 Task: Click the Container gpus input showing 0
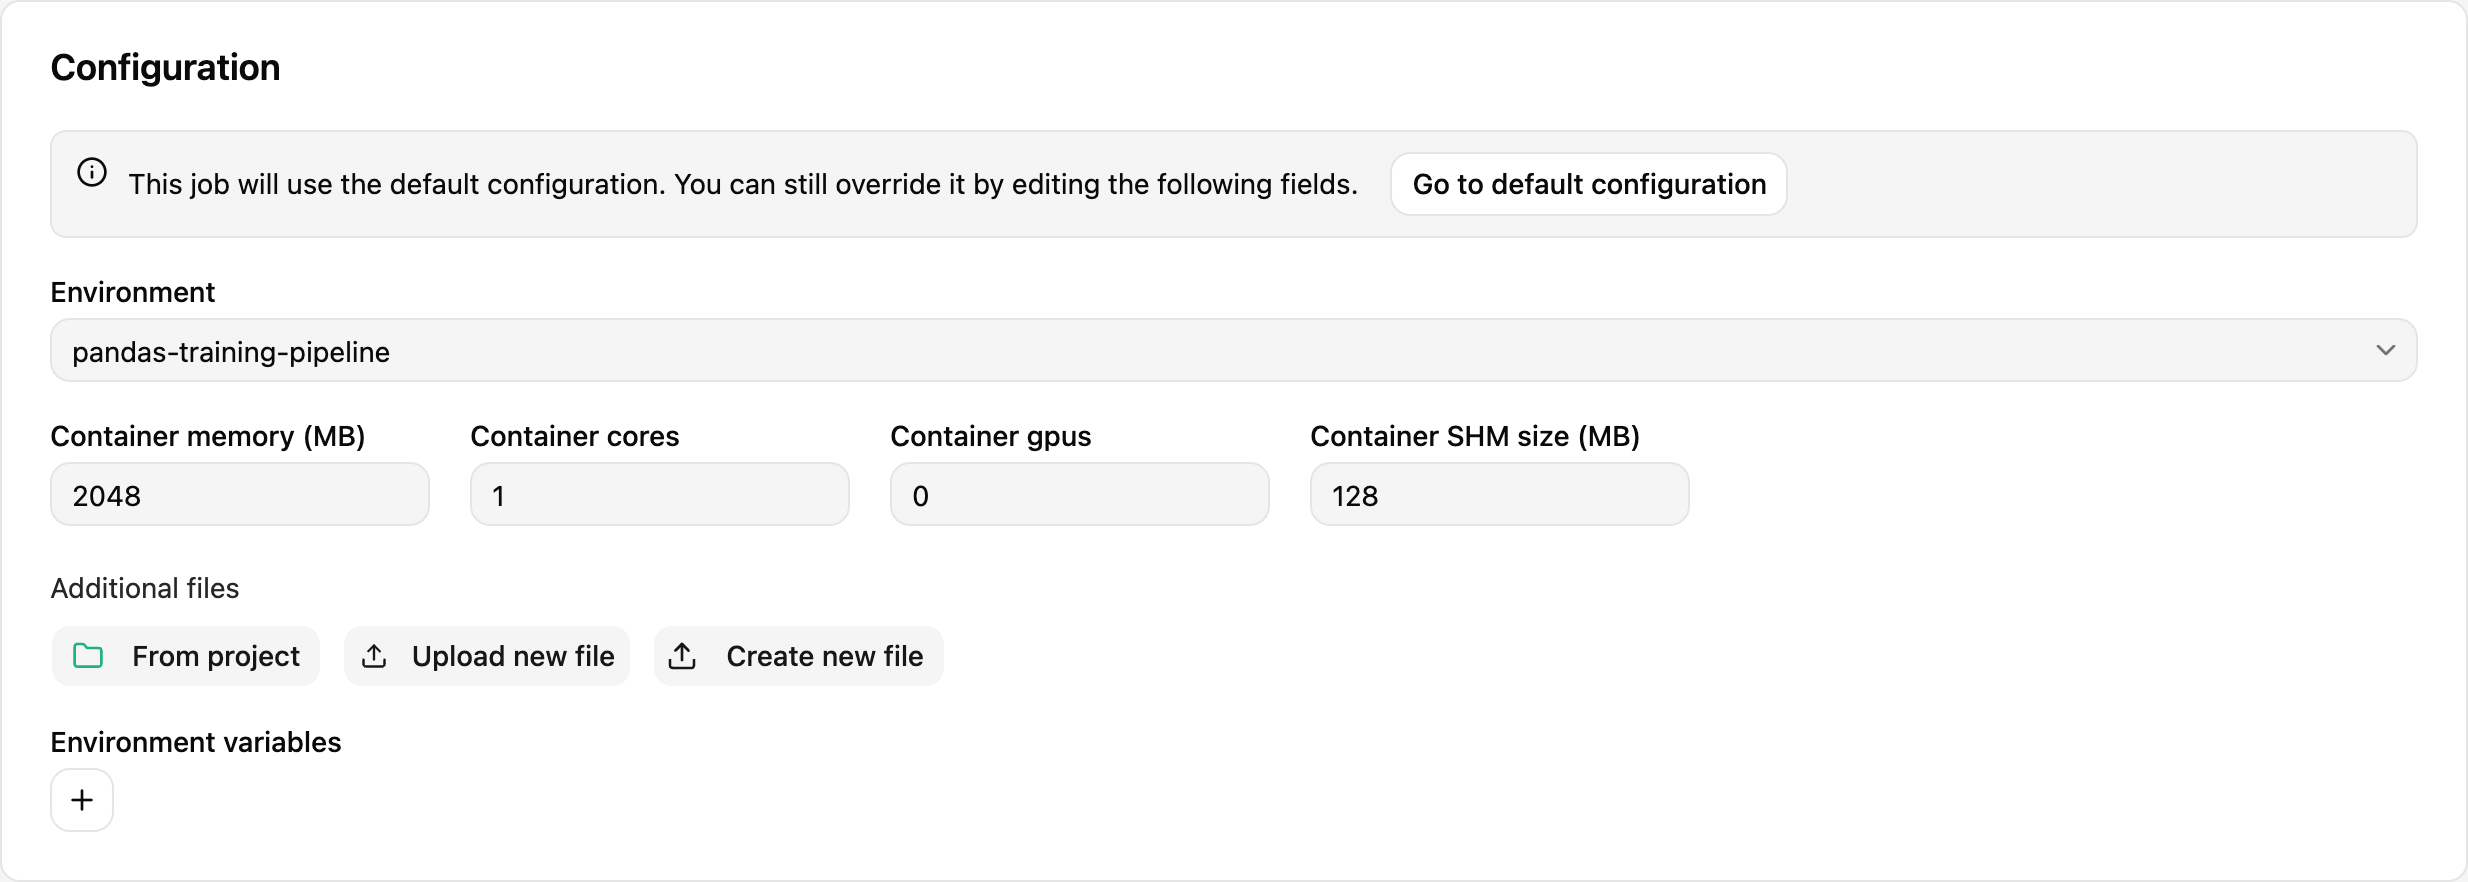click(1080, 494)
